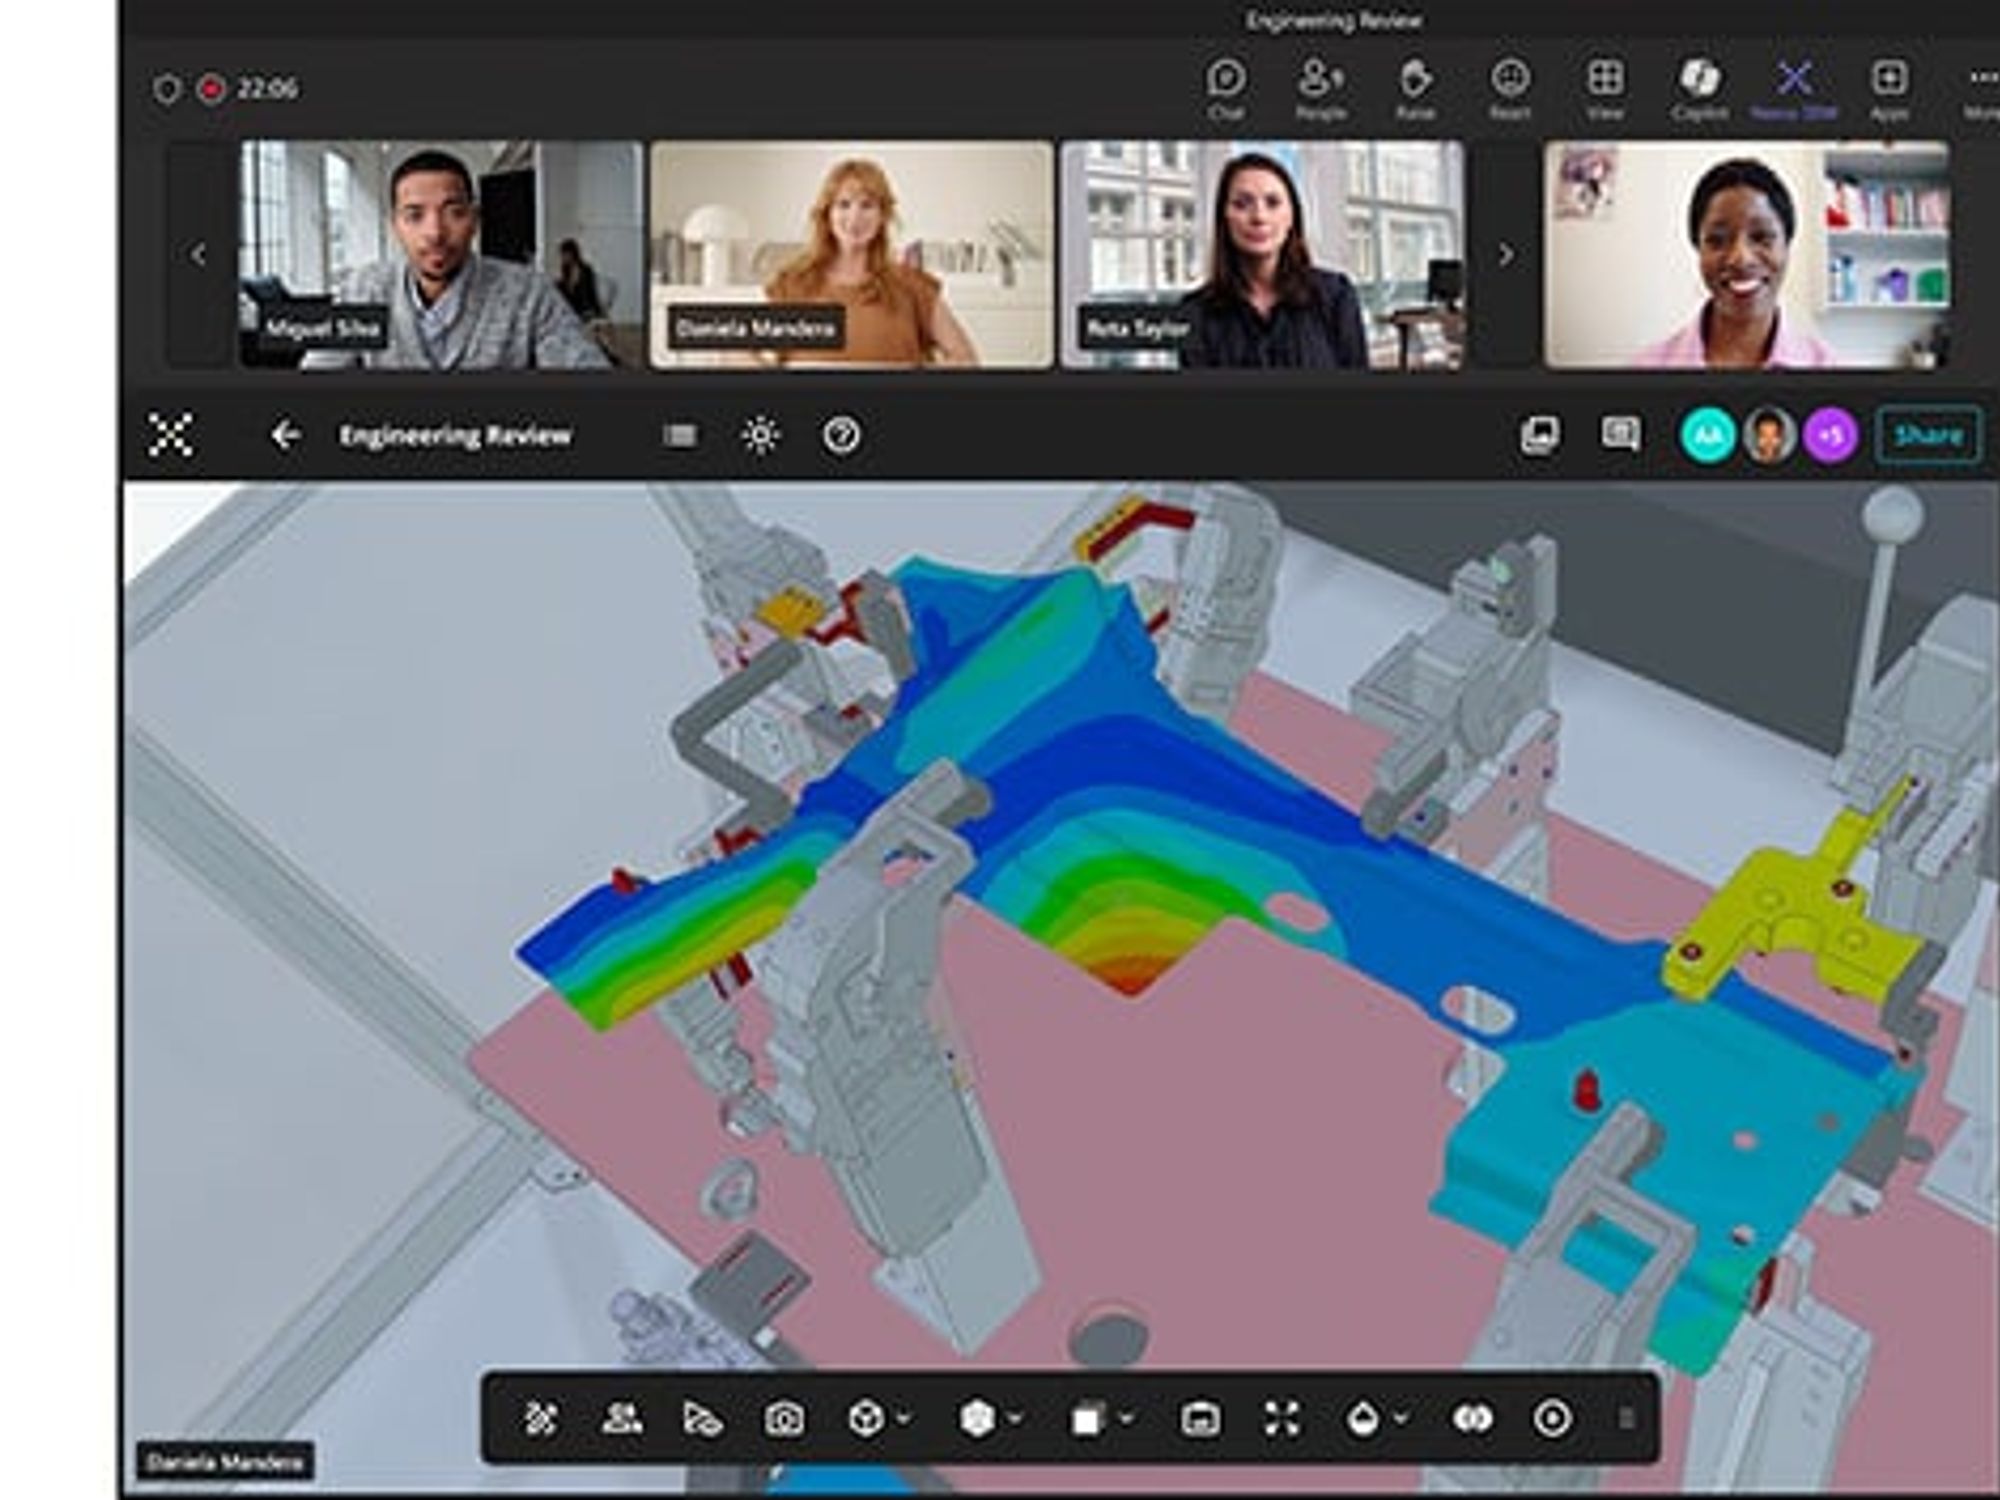Click the record circle button in toolbar
Image resolution: width=2000 pixels, height=1500 pixels.
tap(1553, 1418)
